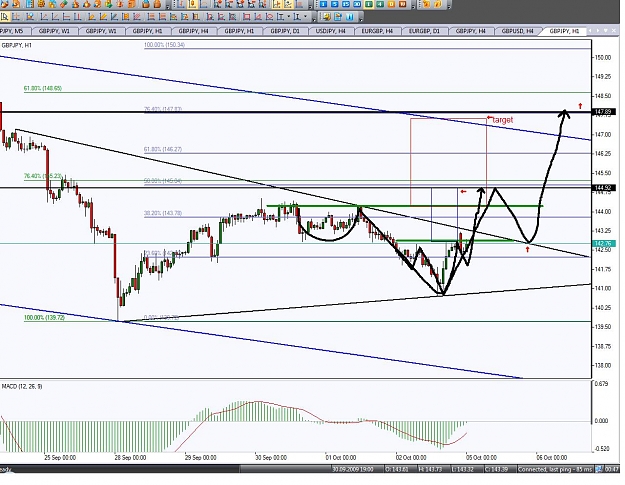Click the 147.89 price marker on axis

click(x=602, y=112)
